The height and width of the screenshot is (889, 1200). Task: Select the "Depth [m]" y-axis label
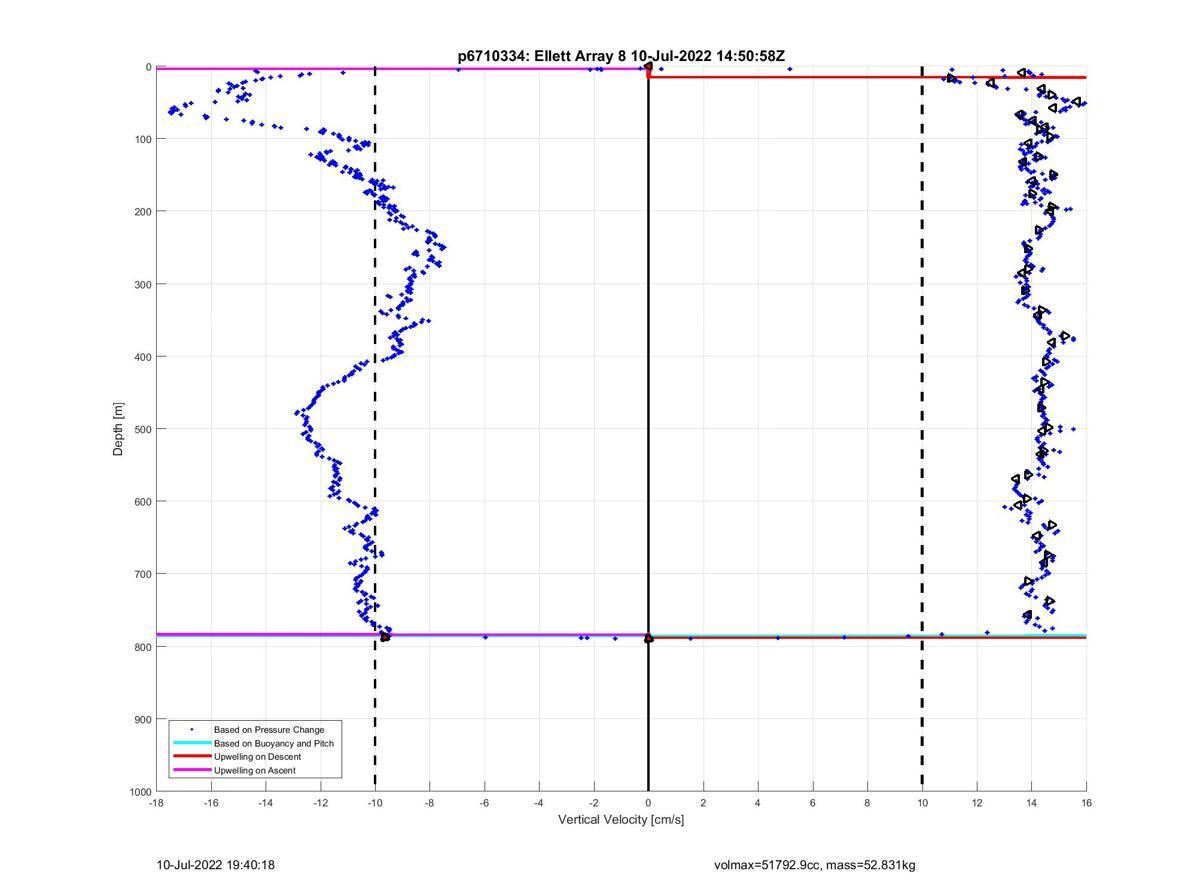click(118, 429)
